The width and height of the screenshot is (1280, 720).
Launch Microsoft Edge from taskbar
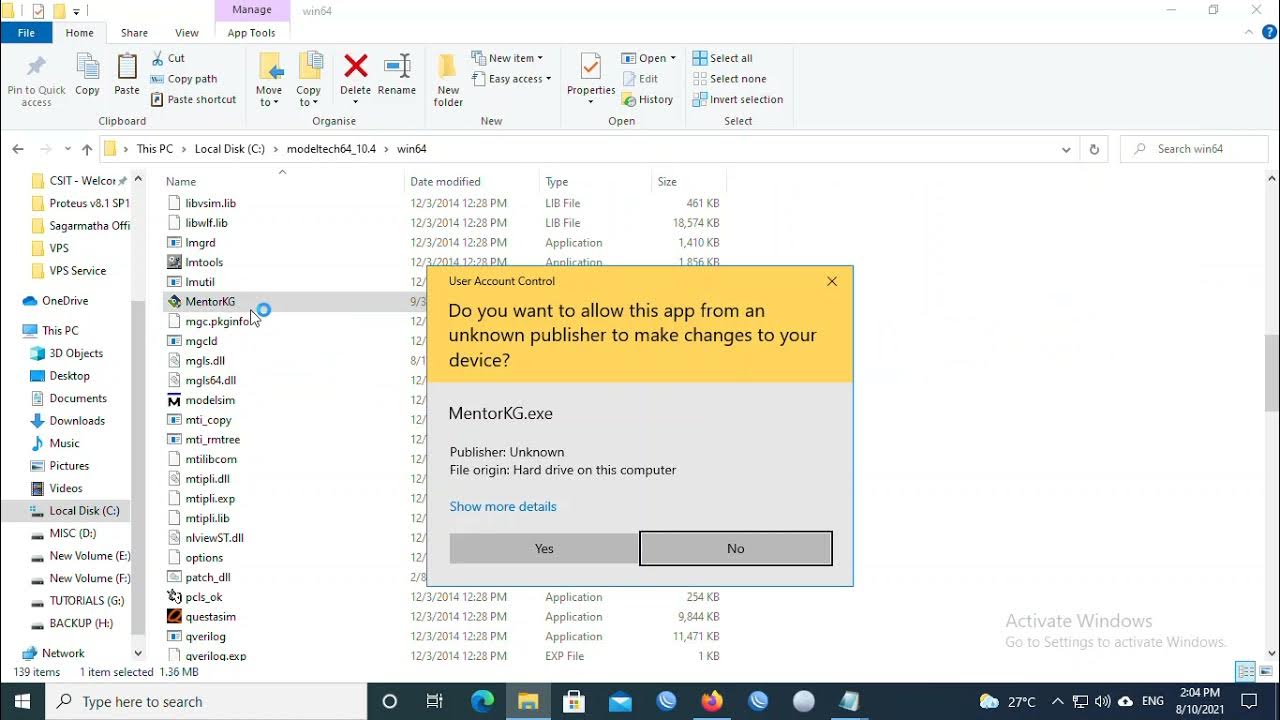pyautogui.click(x=482, y=701)
